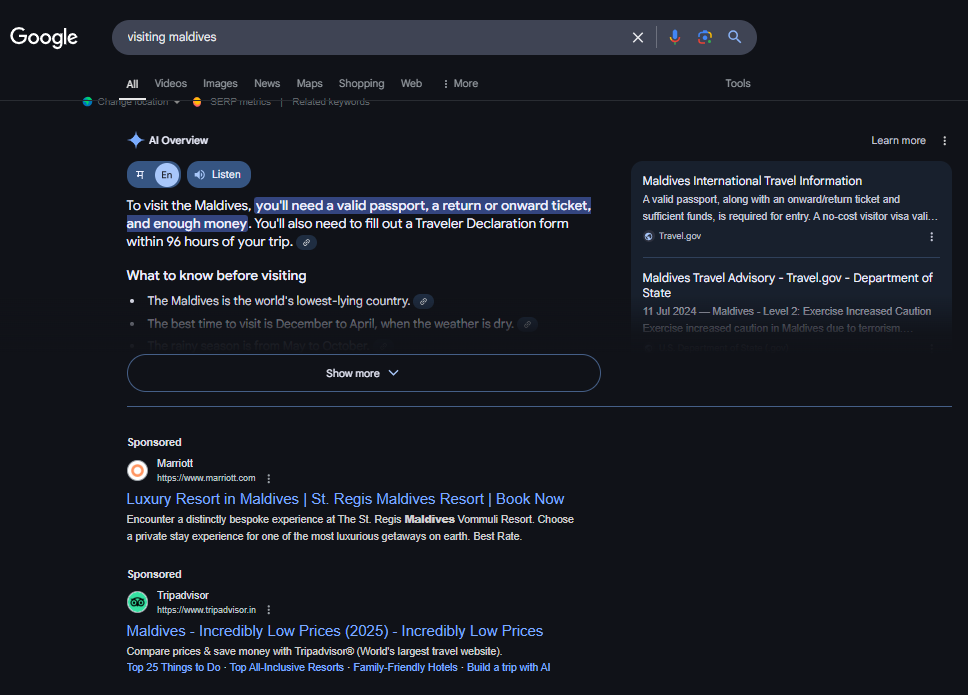Click the Marriott favicon

pos(137,470)
